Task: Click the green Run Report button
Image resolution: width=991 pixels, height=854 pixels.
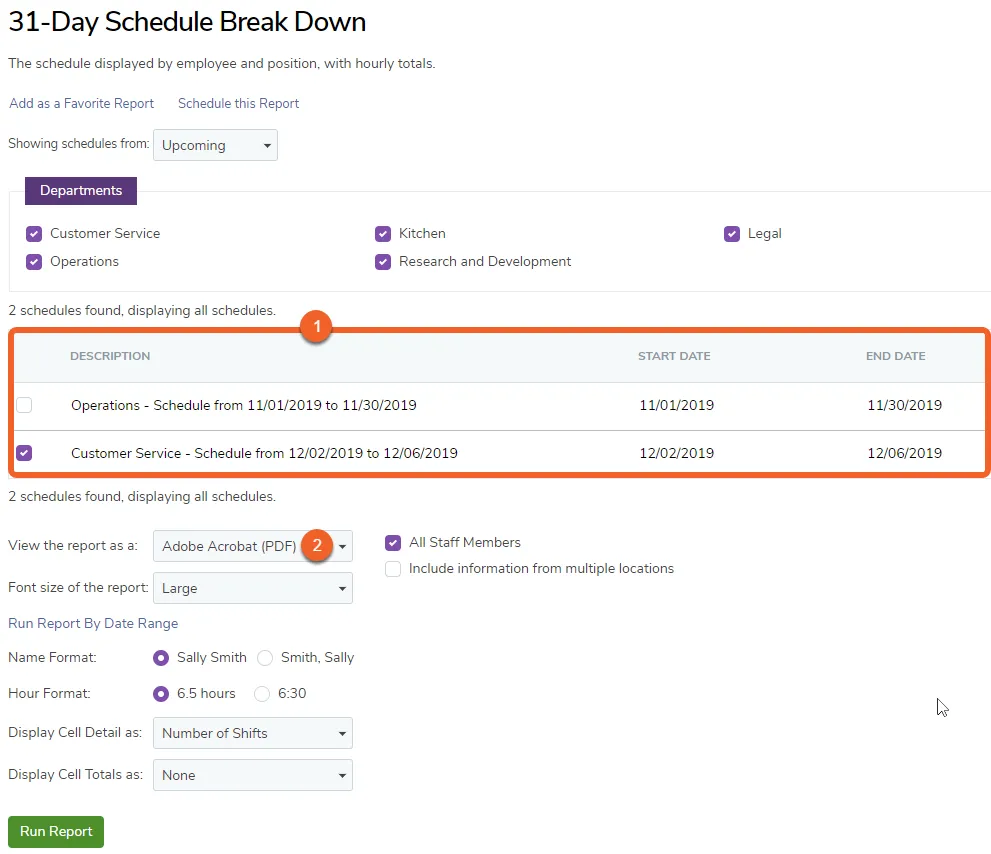Action: pos(56,831)
